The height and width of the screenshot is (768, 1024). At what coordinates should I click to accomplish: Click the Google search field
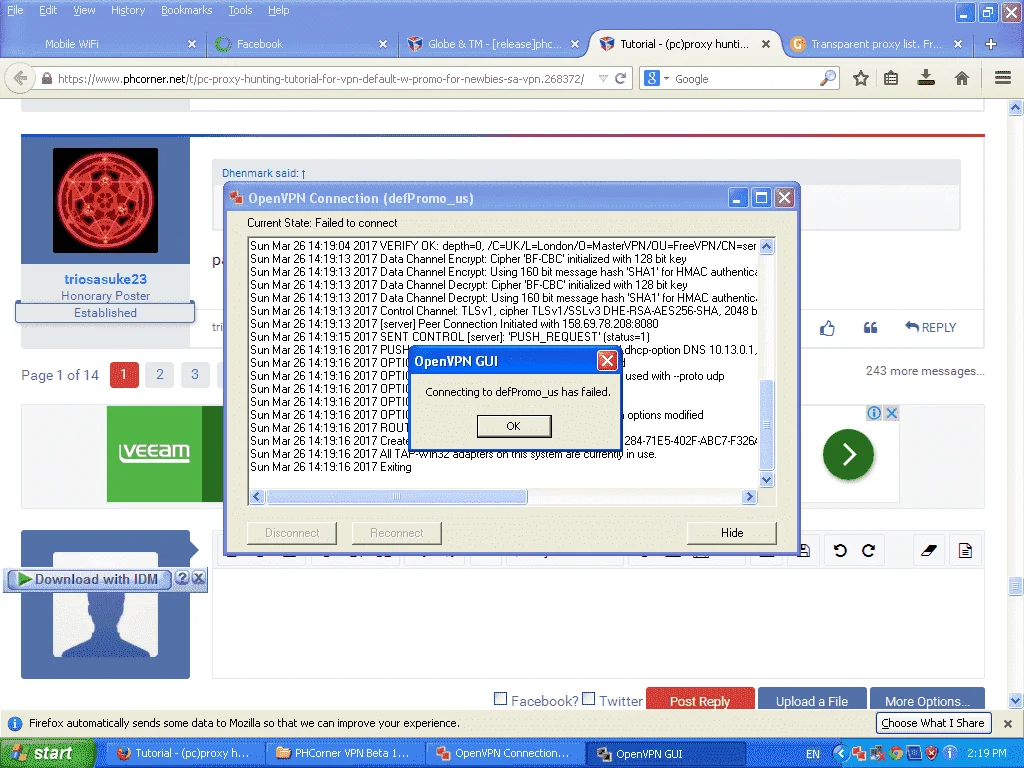point(744,79)
